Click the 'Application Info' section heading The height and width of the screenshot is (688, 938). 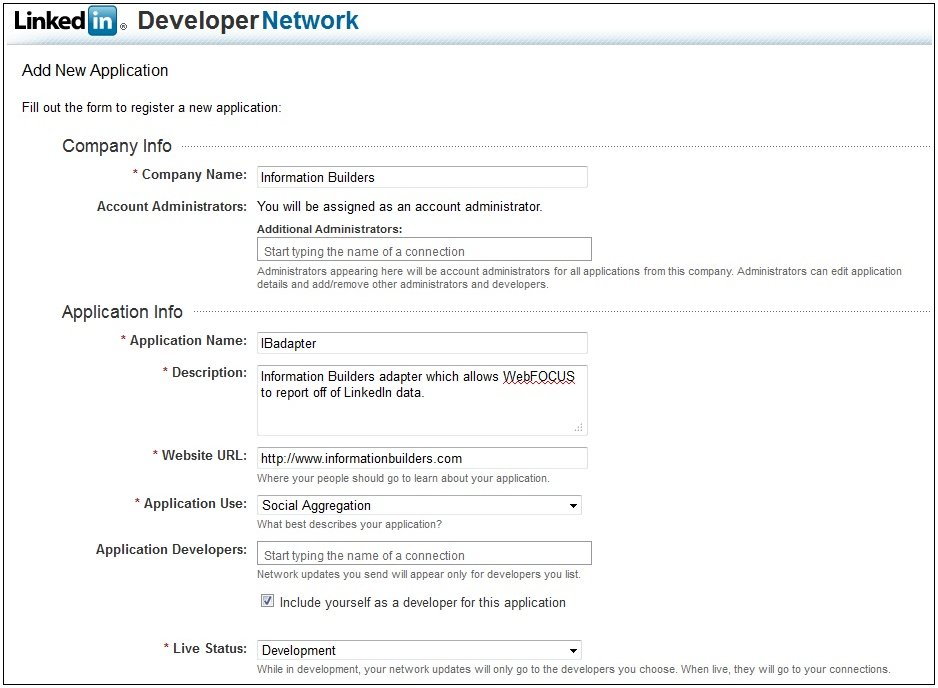(122, 312)
